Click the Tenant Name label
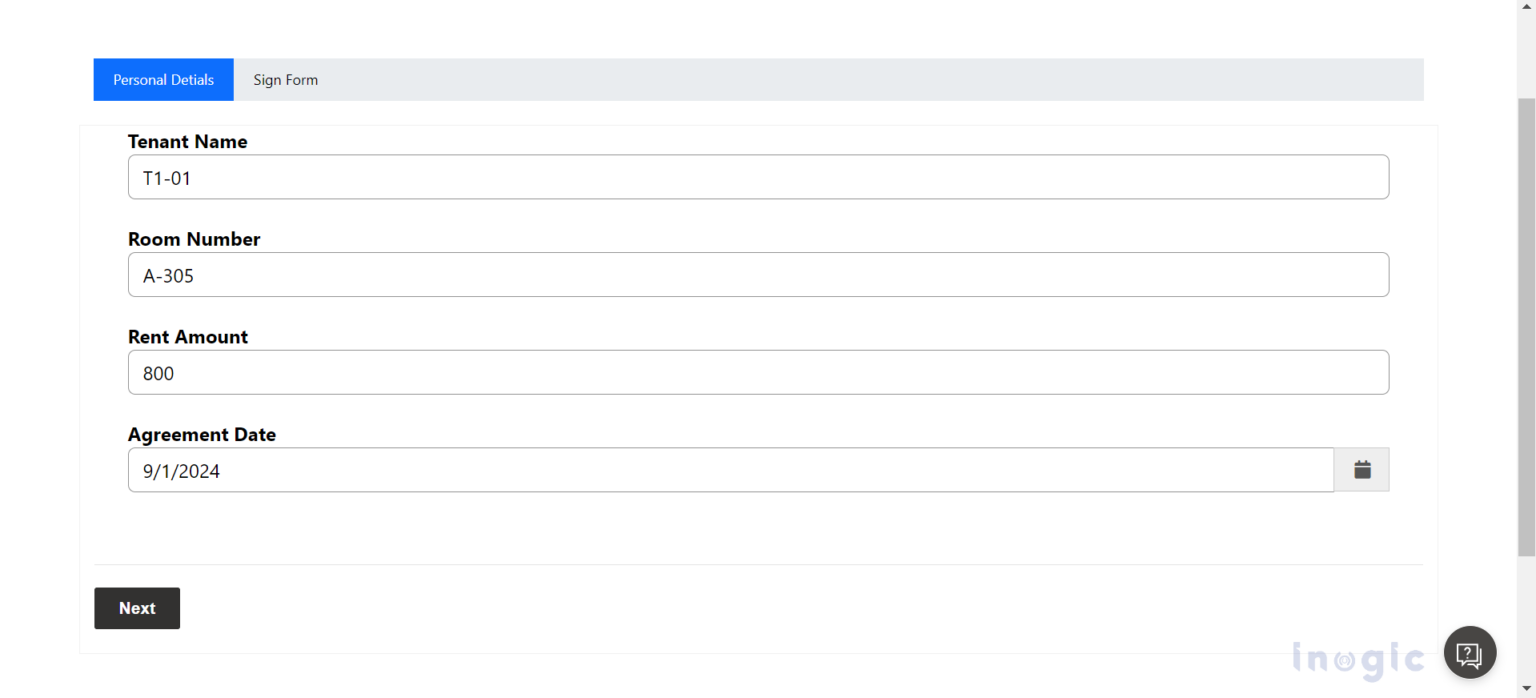This screenshot has width=1536, height=698. pyautogui.click(x=187, y=142)
